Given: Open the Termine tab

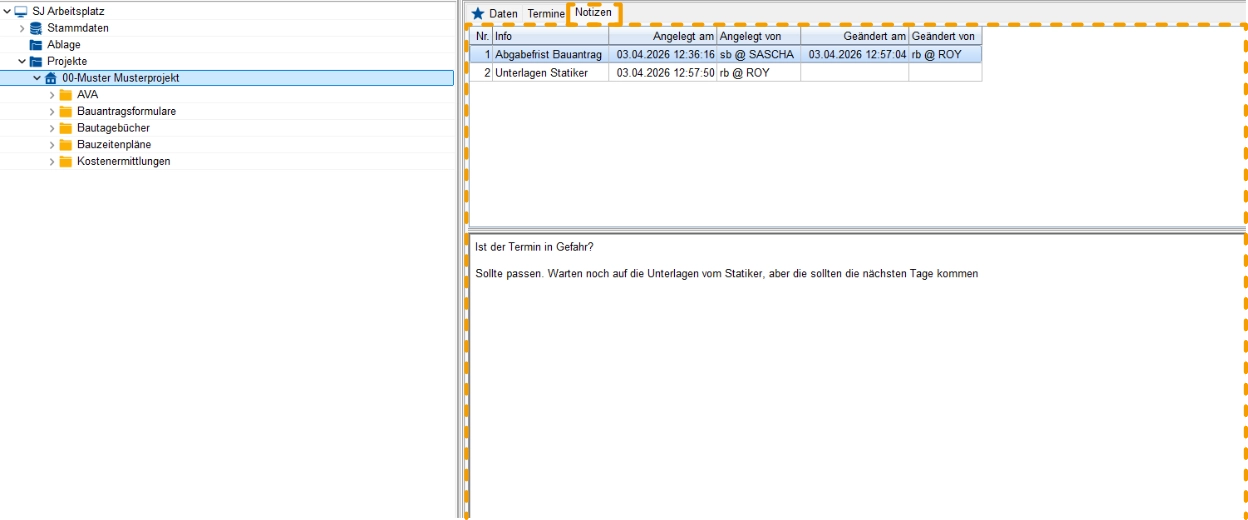Looking at the screenshot, I should pos(546,14).
